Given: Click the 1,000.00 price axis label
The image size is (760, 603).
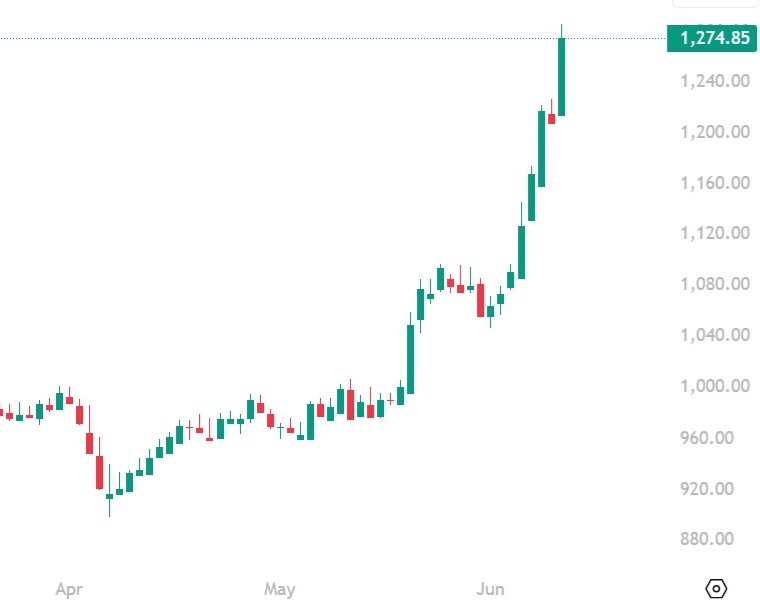Looking at the screenshot, I should click(715, 386).
